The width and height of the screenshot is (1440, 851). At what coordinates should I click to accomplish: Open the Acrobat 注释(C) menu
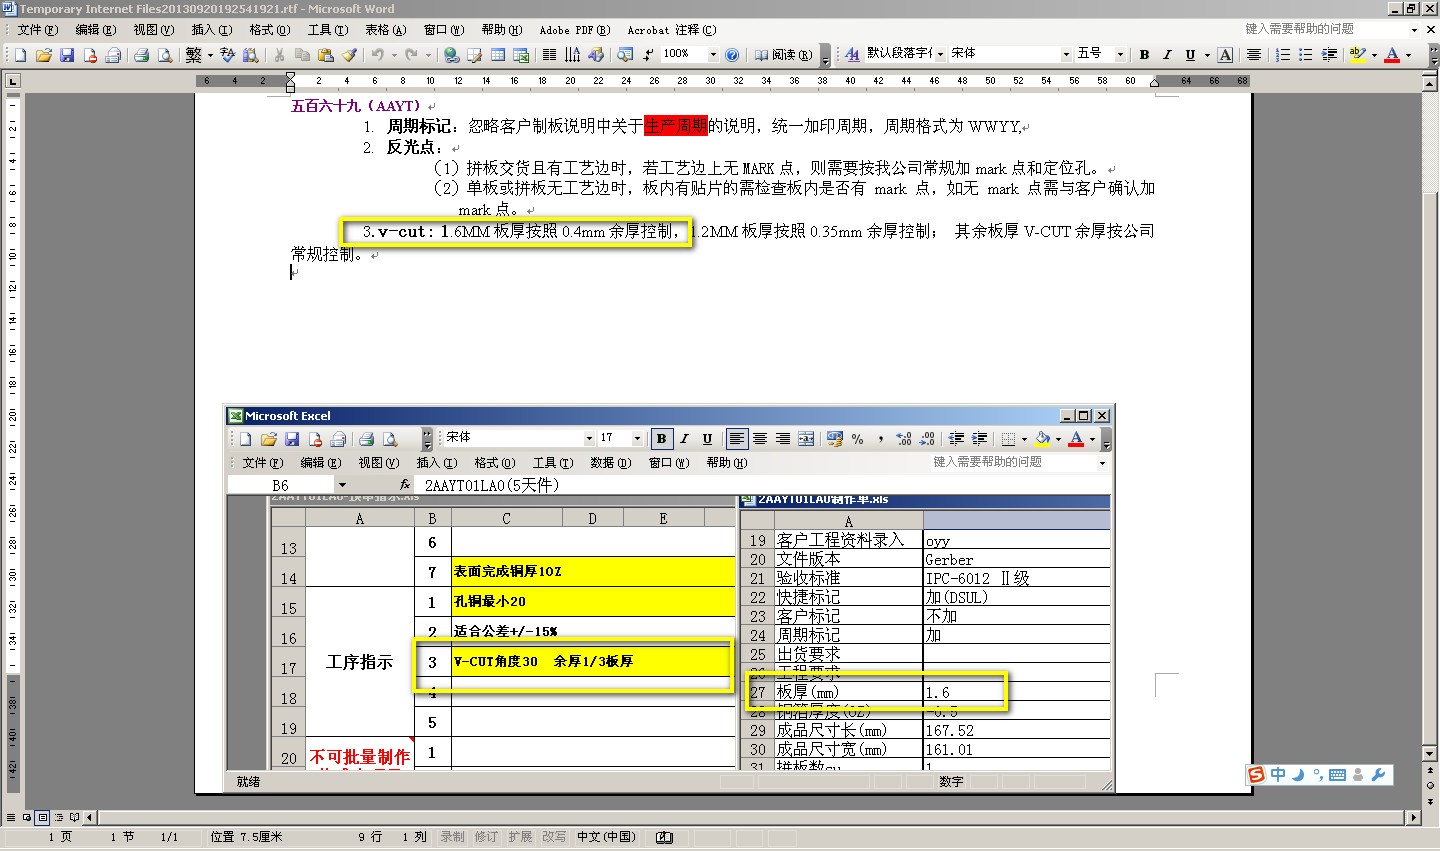click(671, 30)
